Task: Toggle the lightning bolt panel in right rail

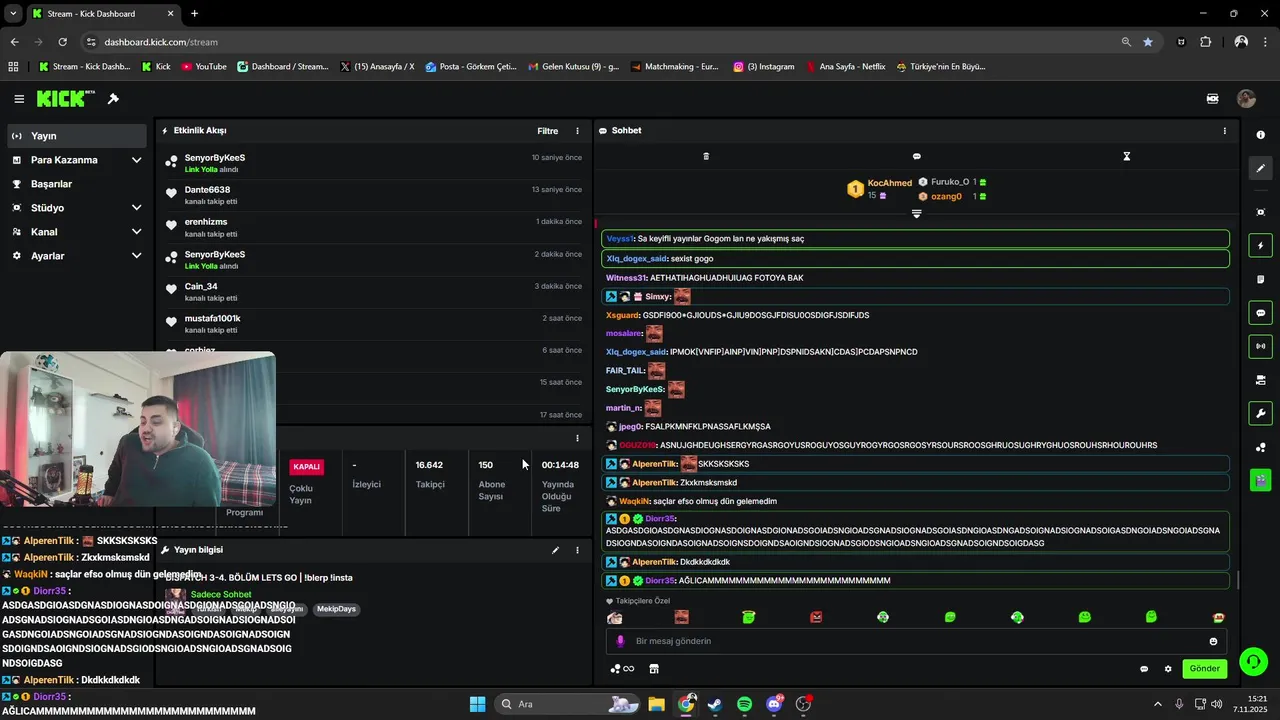Action: [1260, 246]
